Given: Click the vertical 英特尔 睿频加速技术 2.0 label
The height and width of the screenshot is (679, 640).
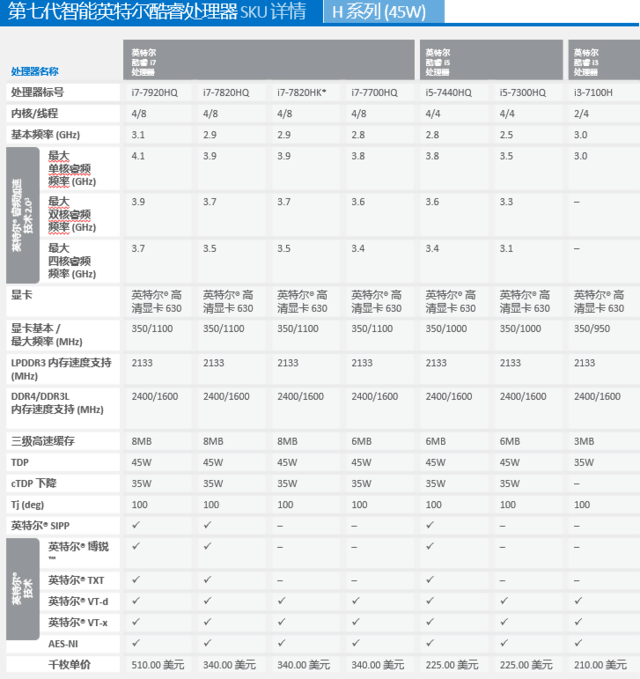Looking at the screenshot, I should (23, 215).
